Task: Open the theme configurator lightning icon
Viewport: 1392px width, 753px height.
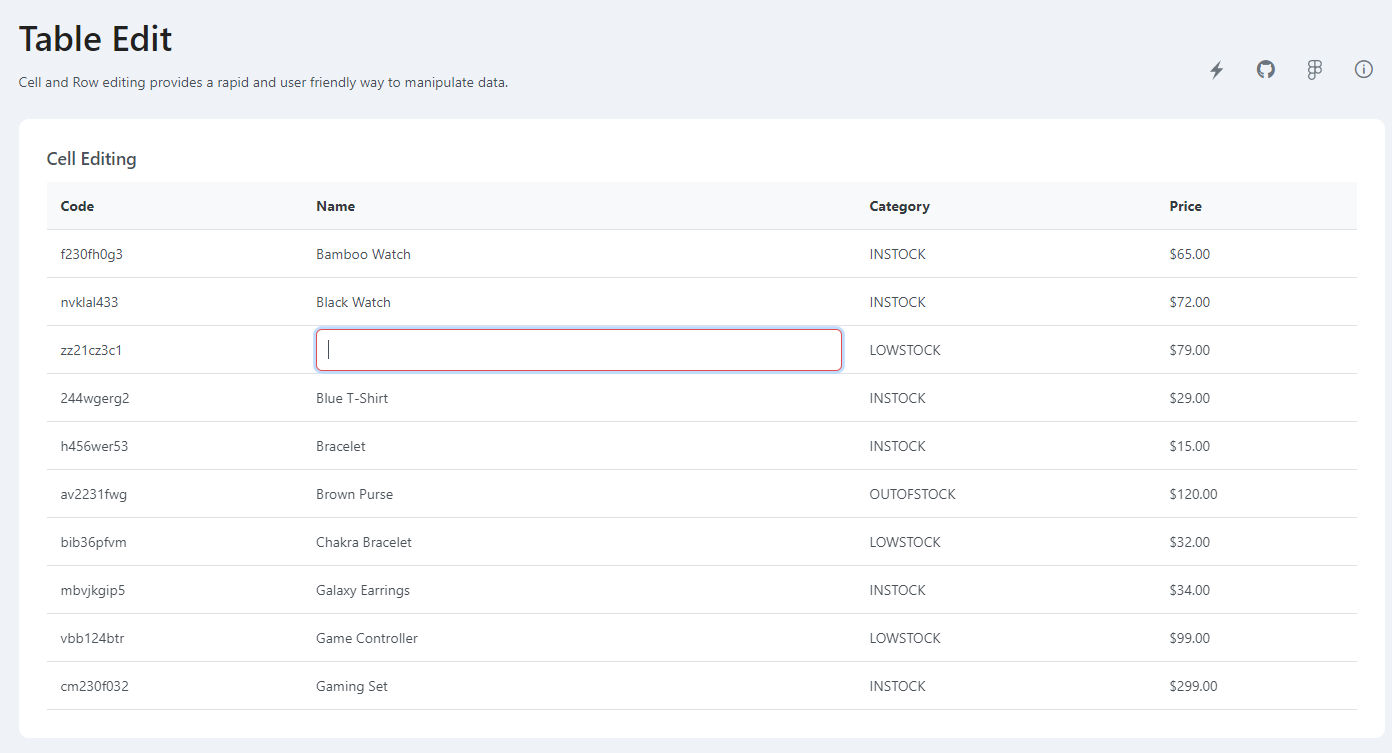Action: 1216,69
